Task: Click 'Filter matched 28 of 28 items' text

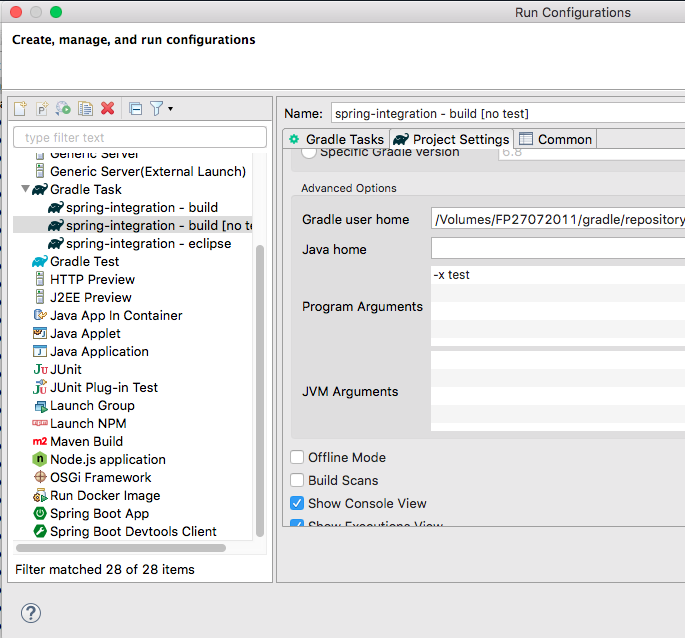Action: coord(105,569)
